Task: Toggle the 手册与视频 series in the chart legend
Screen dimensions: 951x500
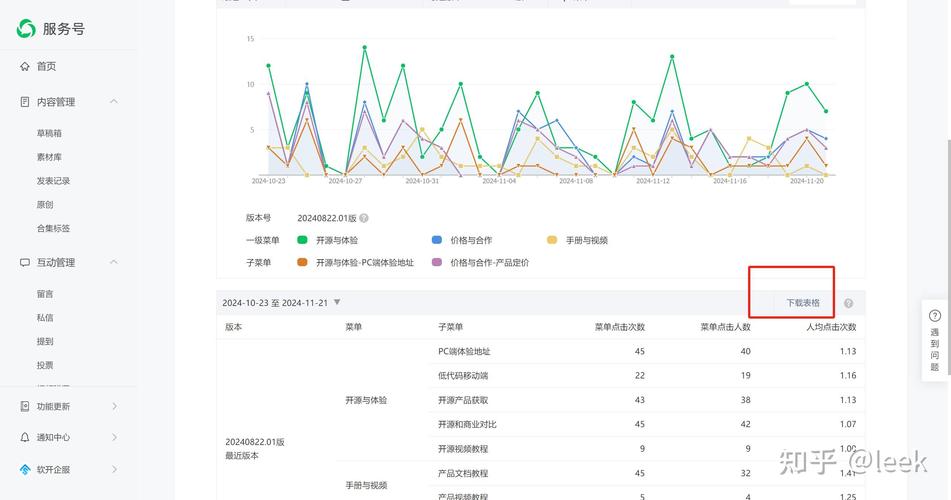Action: (x=552, y=240)
